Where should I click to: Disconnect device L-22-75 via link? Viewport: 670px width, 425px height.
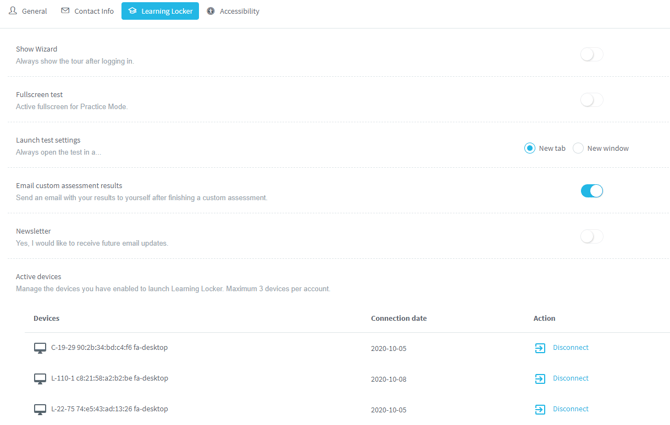tap(570, 409)
